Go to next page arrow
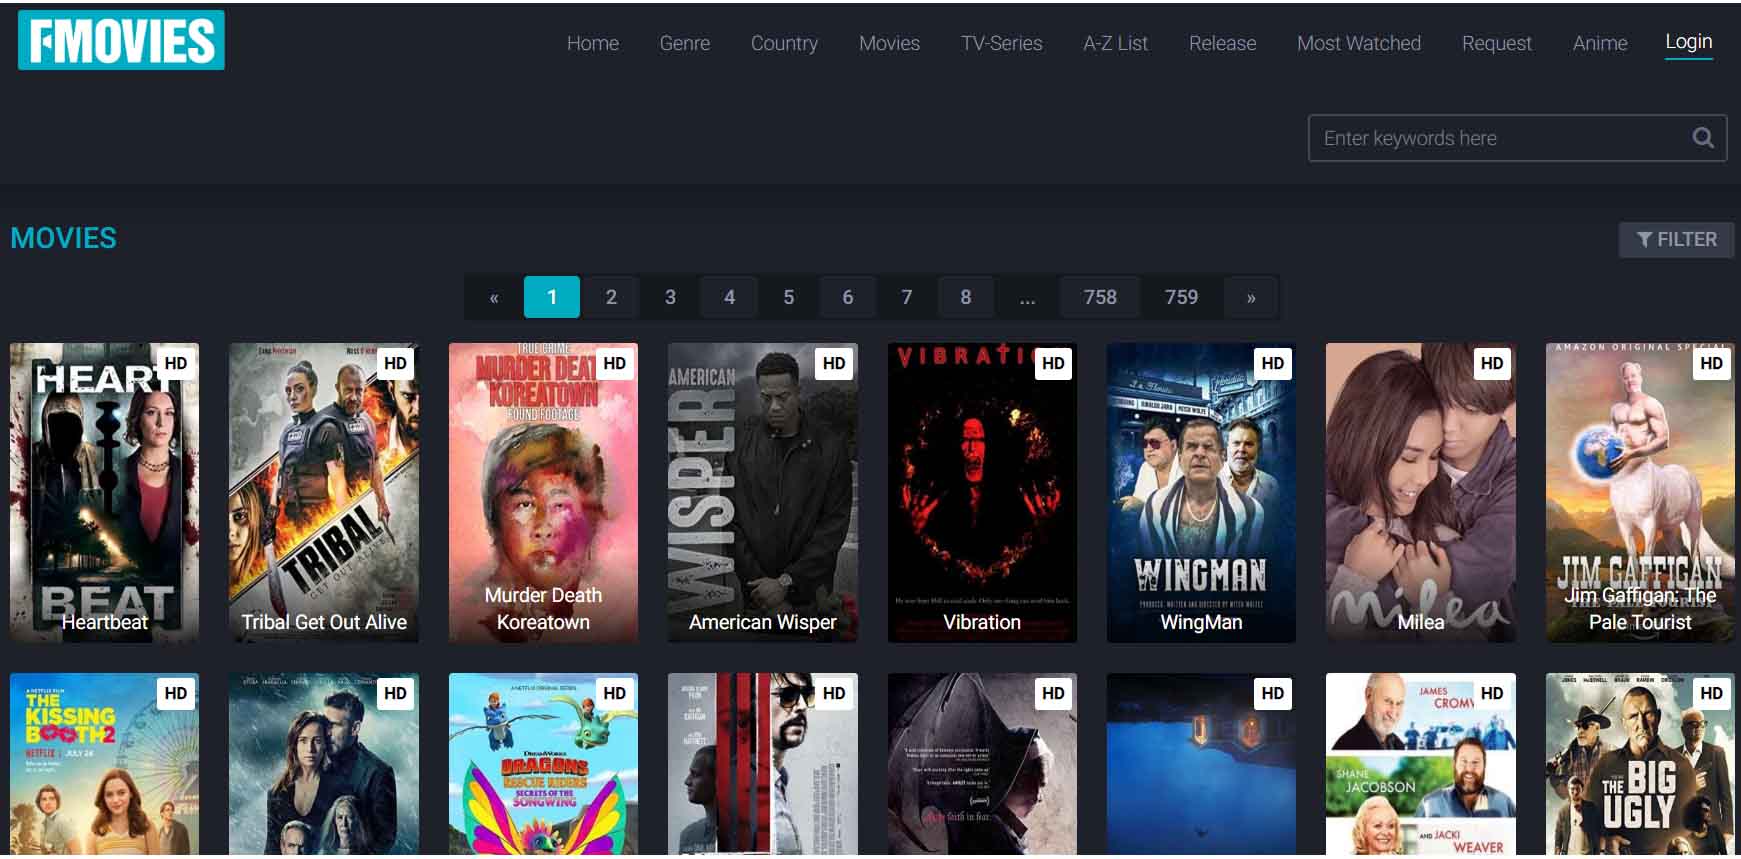The width and height of the screenshot is (1741, 859). [x=1251, y=297]
